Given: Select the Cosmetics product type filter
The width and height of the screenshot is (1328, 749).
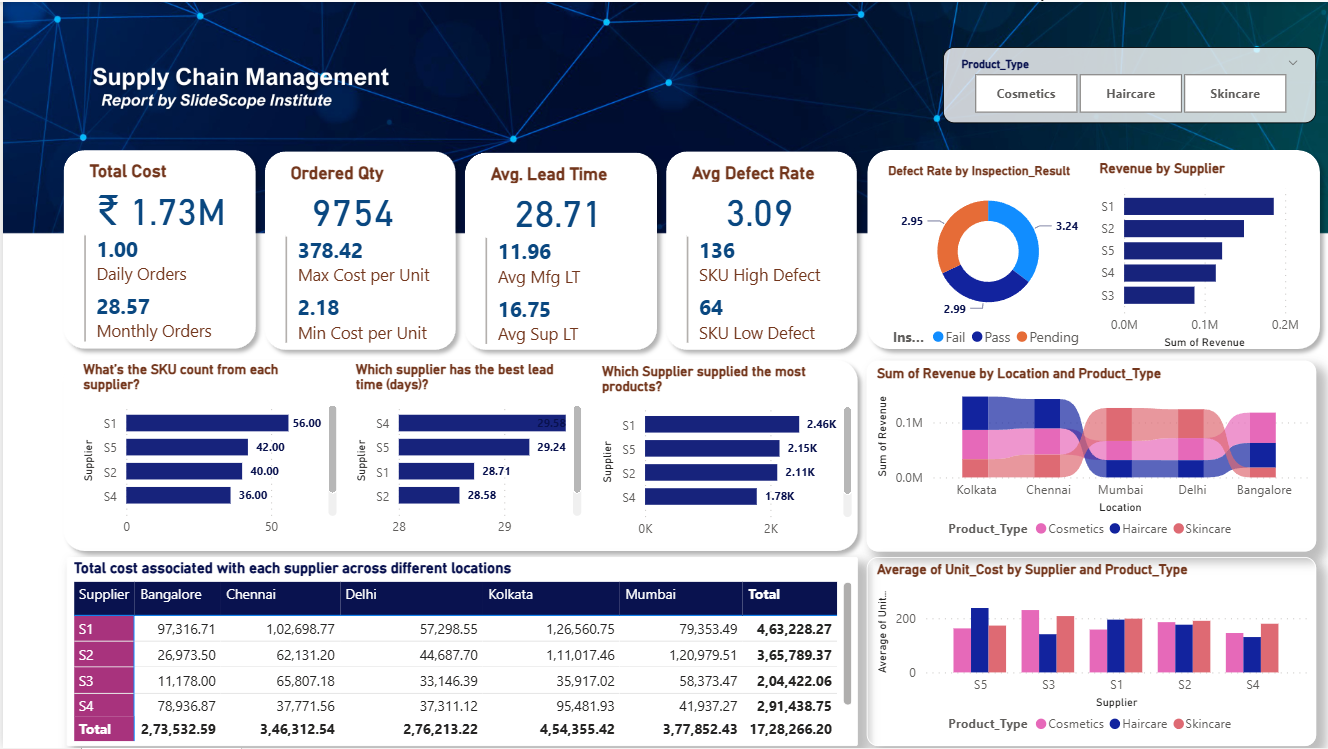Looking at the screenshot, I should [1026, 94].
